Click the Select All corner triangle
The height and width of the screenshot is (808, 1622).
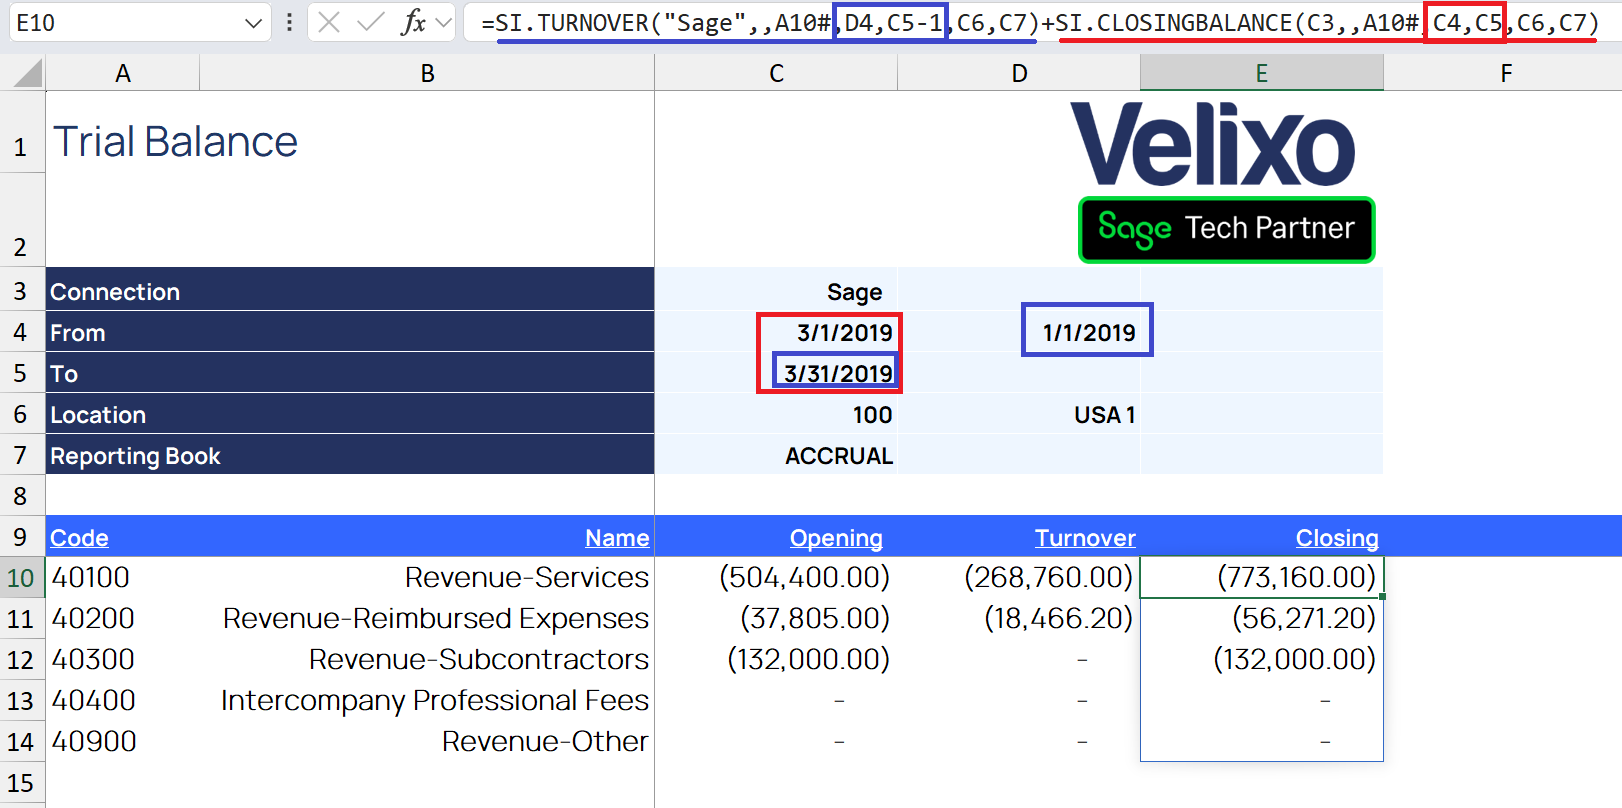(x=28, y=73)
